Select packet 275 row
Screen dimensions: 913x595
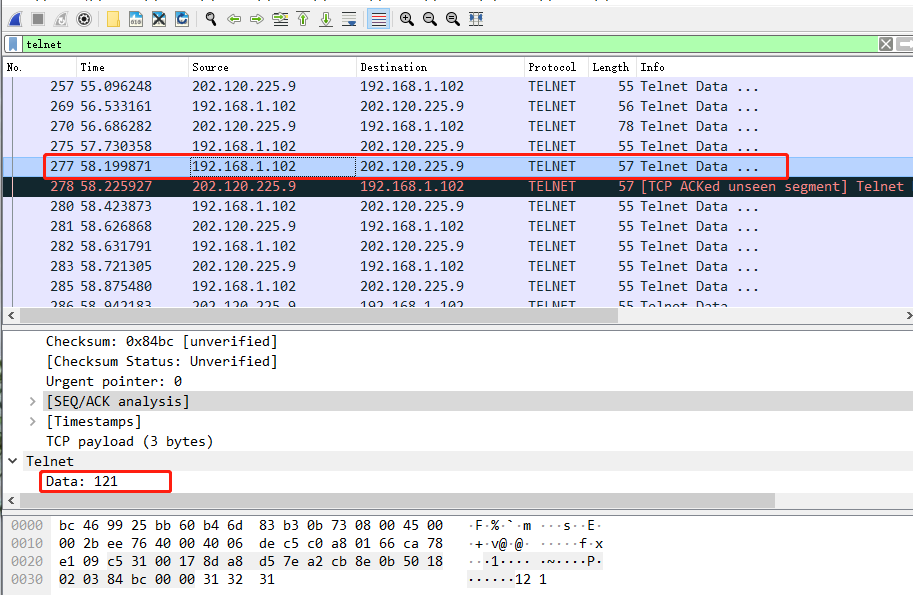click(x=458, y=146)
